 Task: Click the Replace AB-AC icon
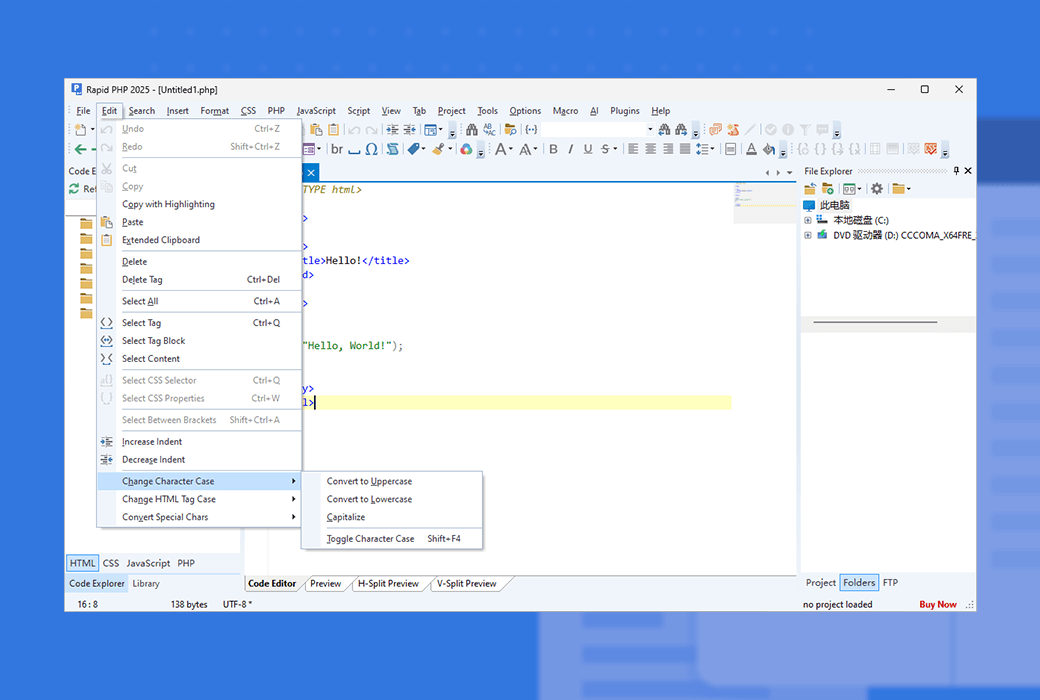(x=489, y=129)
